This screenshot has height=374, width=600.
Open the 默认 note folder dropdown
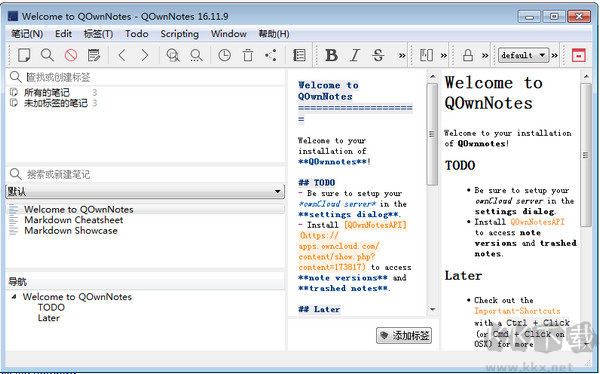(145, 191)
